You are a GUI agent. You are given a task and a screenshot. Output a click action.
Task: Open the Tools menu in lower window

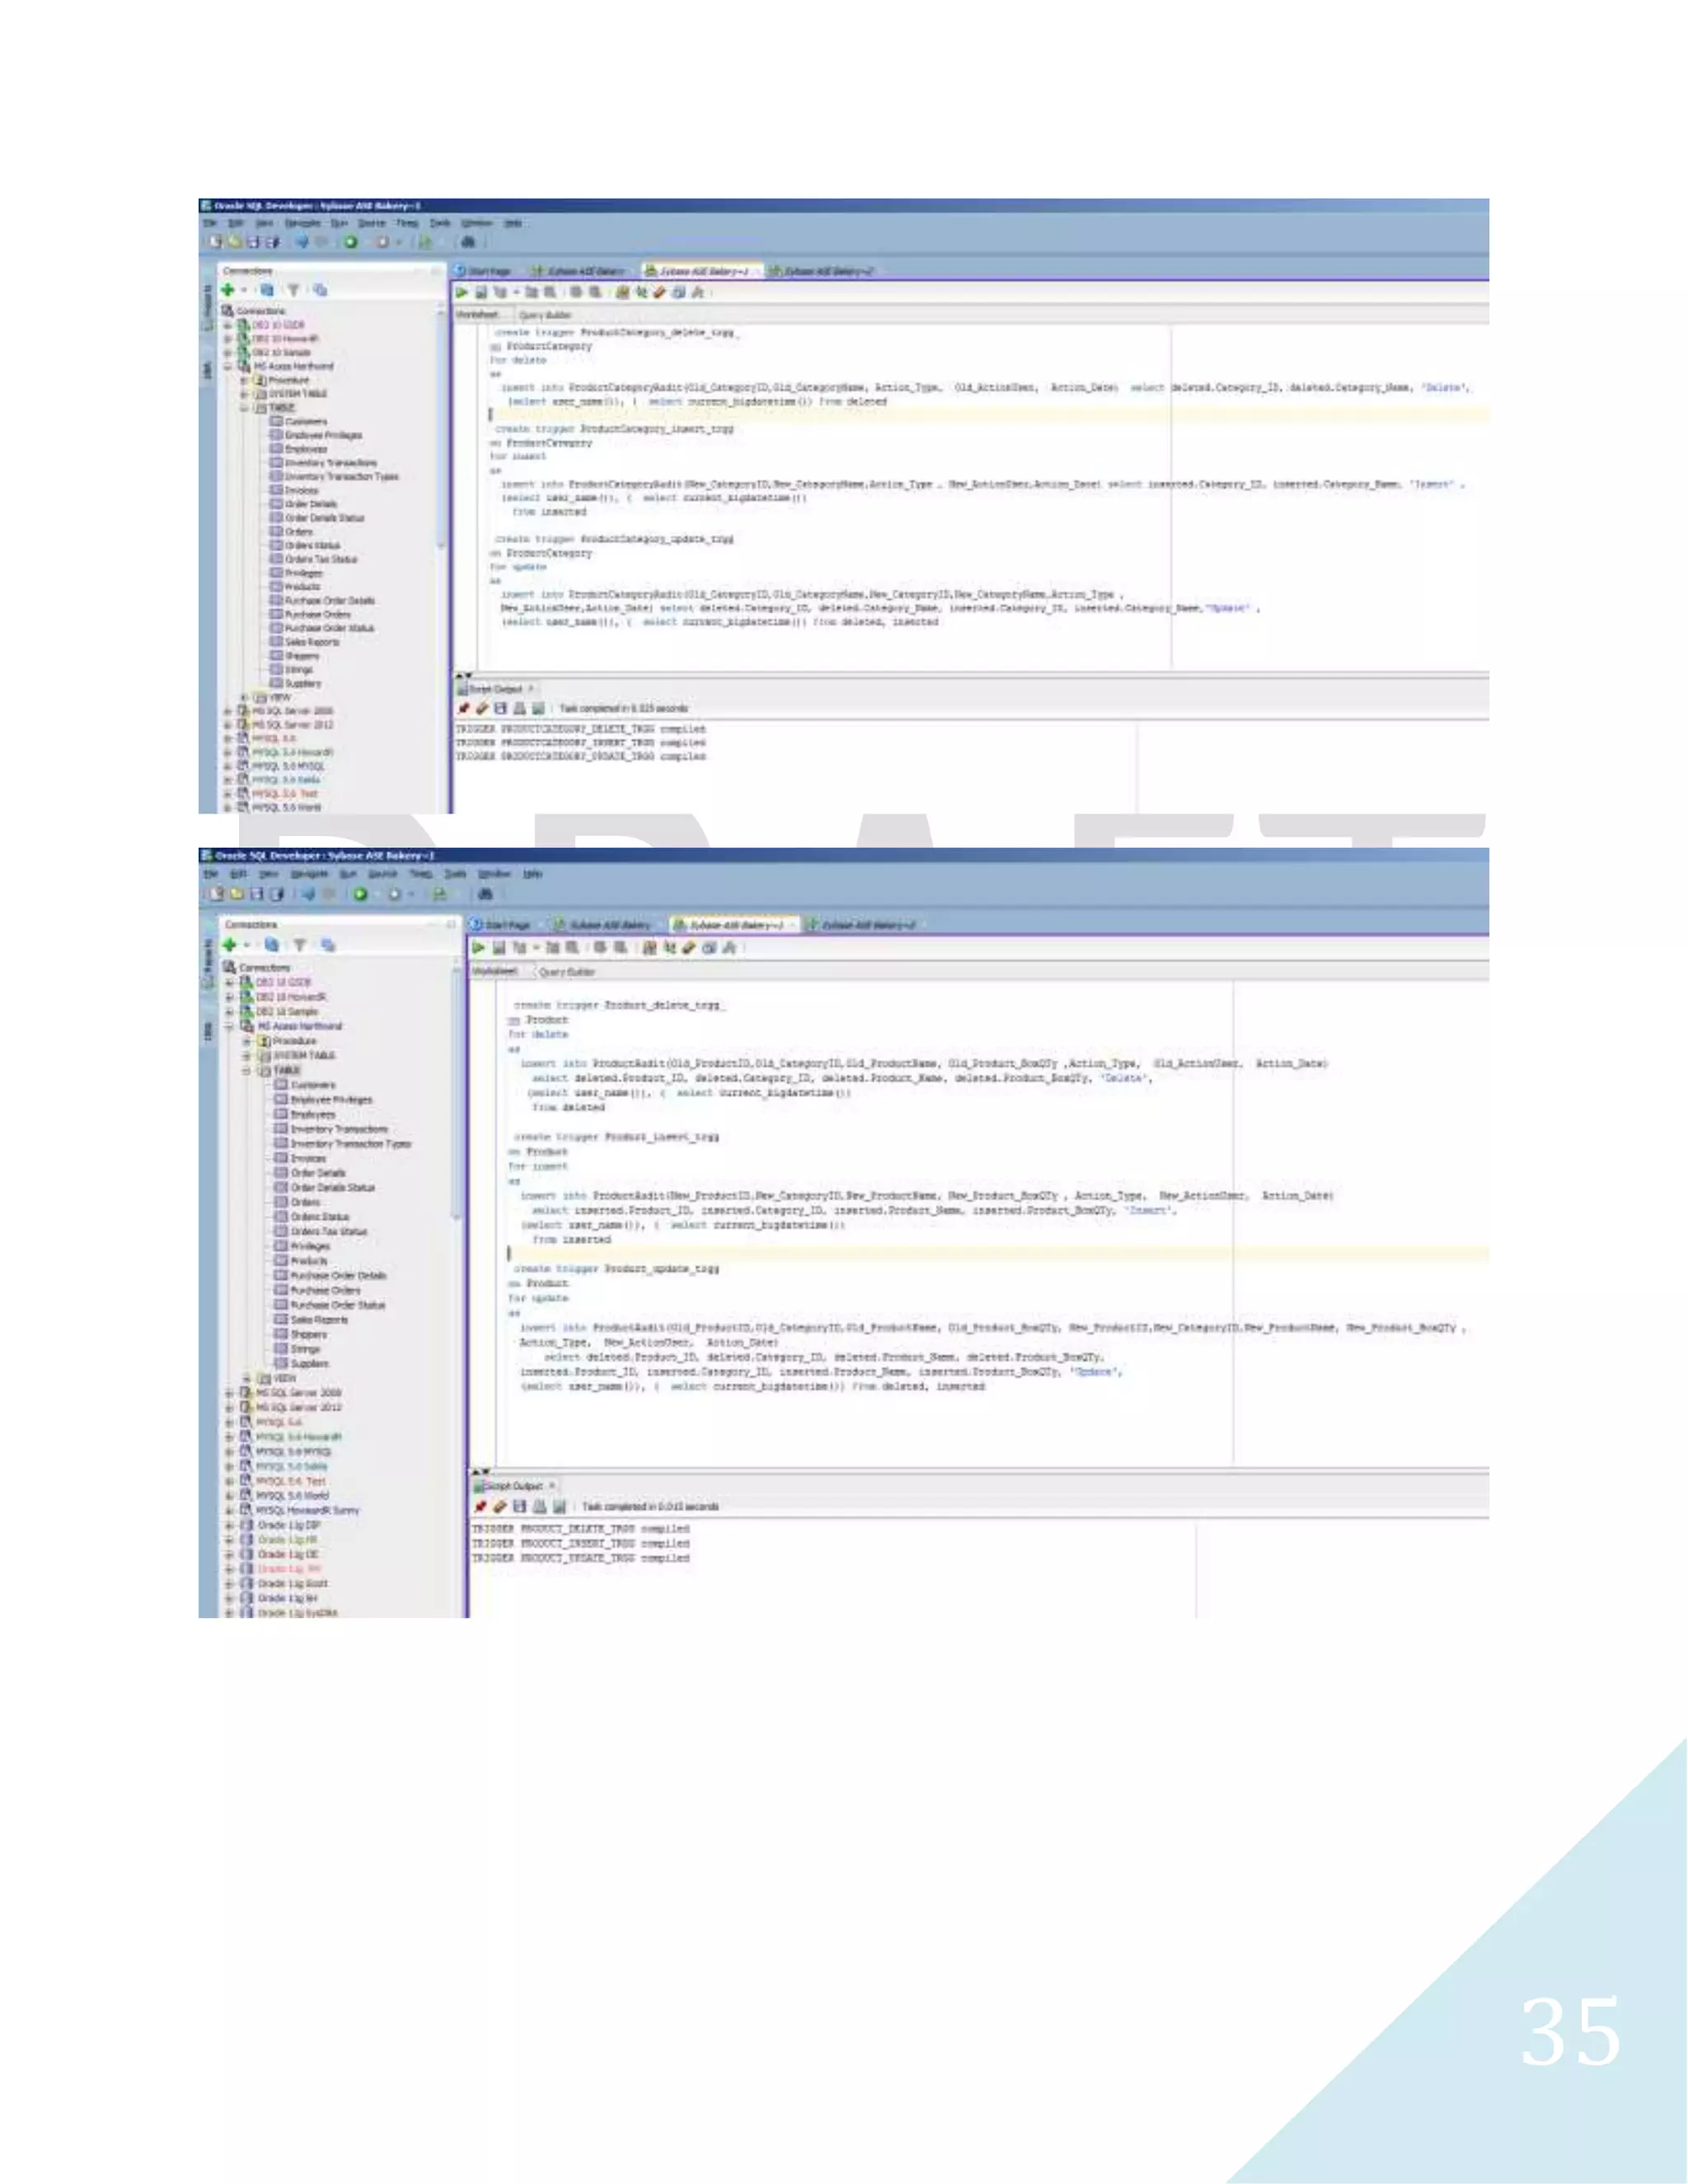coord(455,873)
